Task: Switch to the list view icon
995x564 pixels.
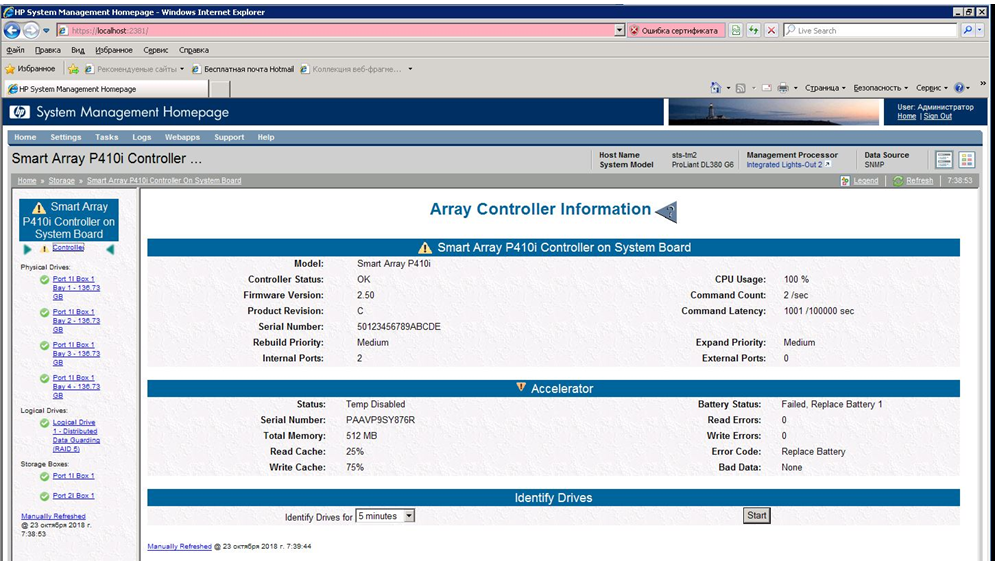Action: [944, 159]
